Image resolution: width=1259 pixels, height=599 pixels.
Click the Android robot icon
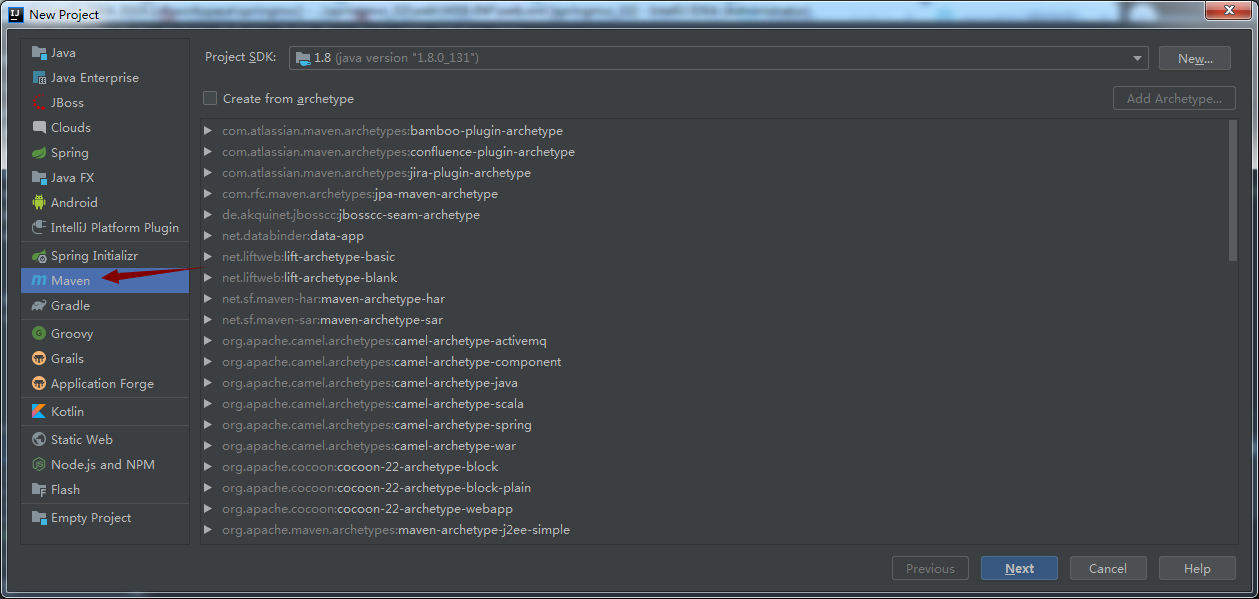point(39,203)
